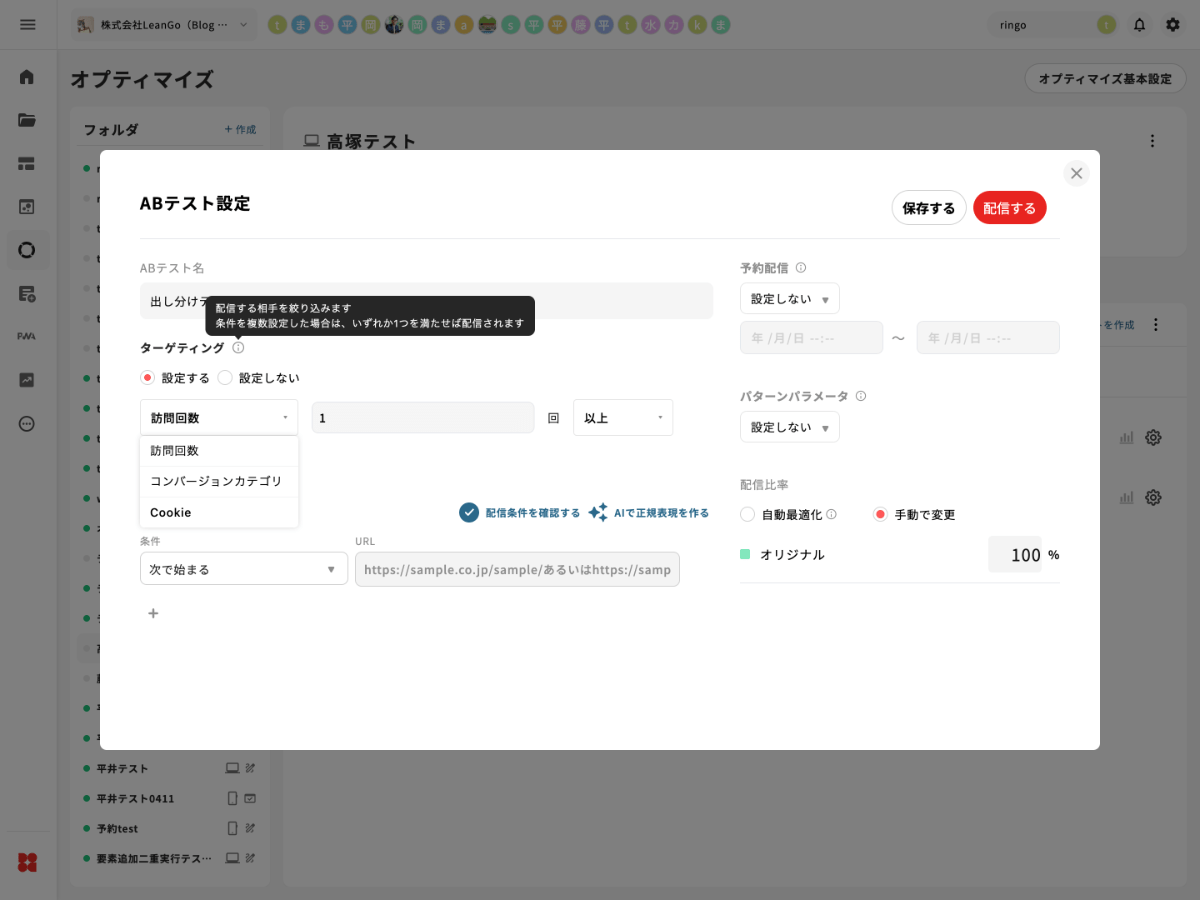This screenshot has height=900, width=1200.
Task: Select 予約test in folder list
Action: coord(117,829)
